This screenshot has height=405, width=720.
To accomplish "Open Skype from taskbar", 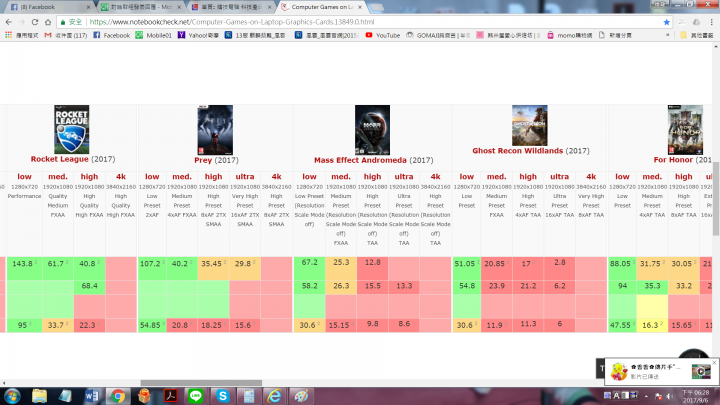I will [223, 396].
